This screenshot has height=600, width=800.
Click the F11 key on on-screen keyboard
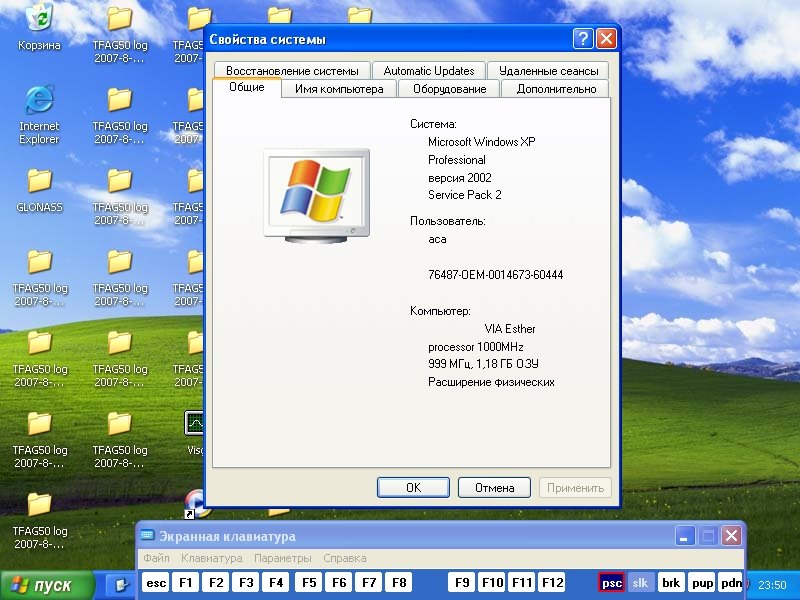point(522,583)
